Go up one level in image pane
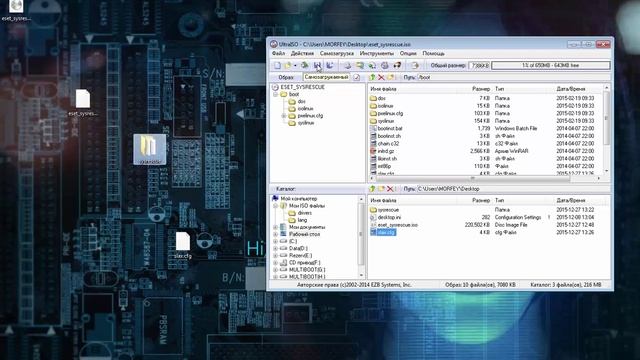The width and height of the screenshot is (640, 360). point(372,77)
